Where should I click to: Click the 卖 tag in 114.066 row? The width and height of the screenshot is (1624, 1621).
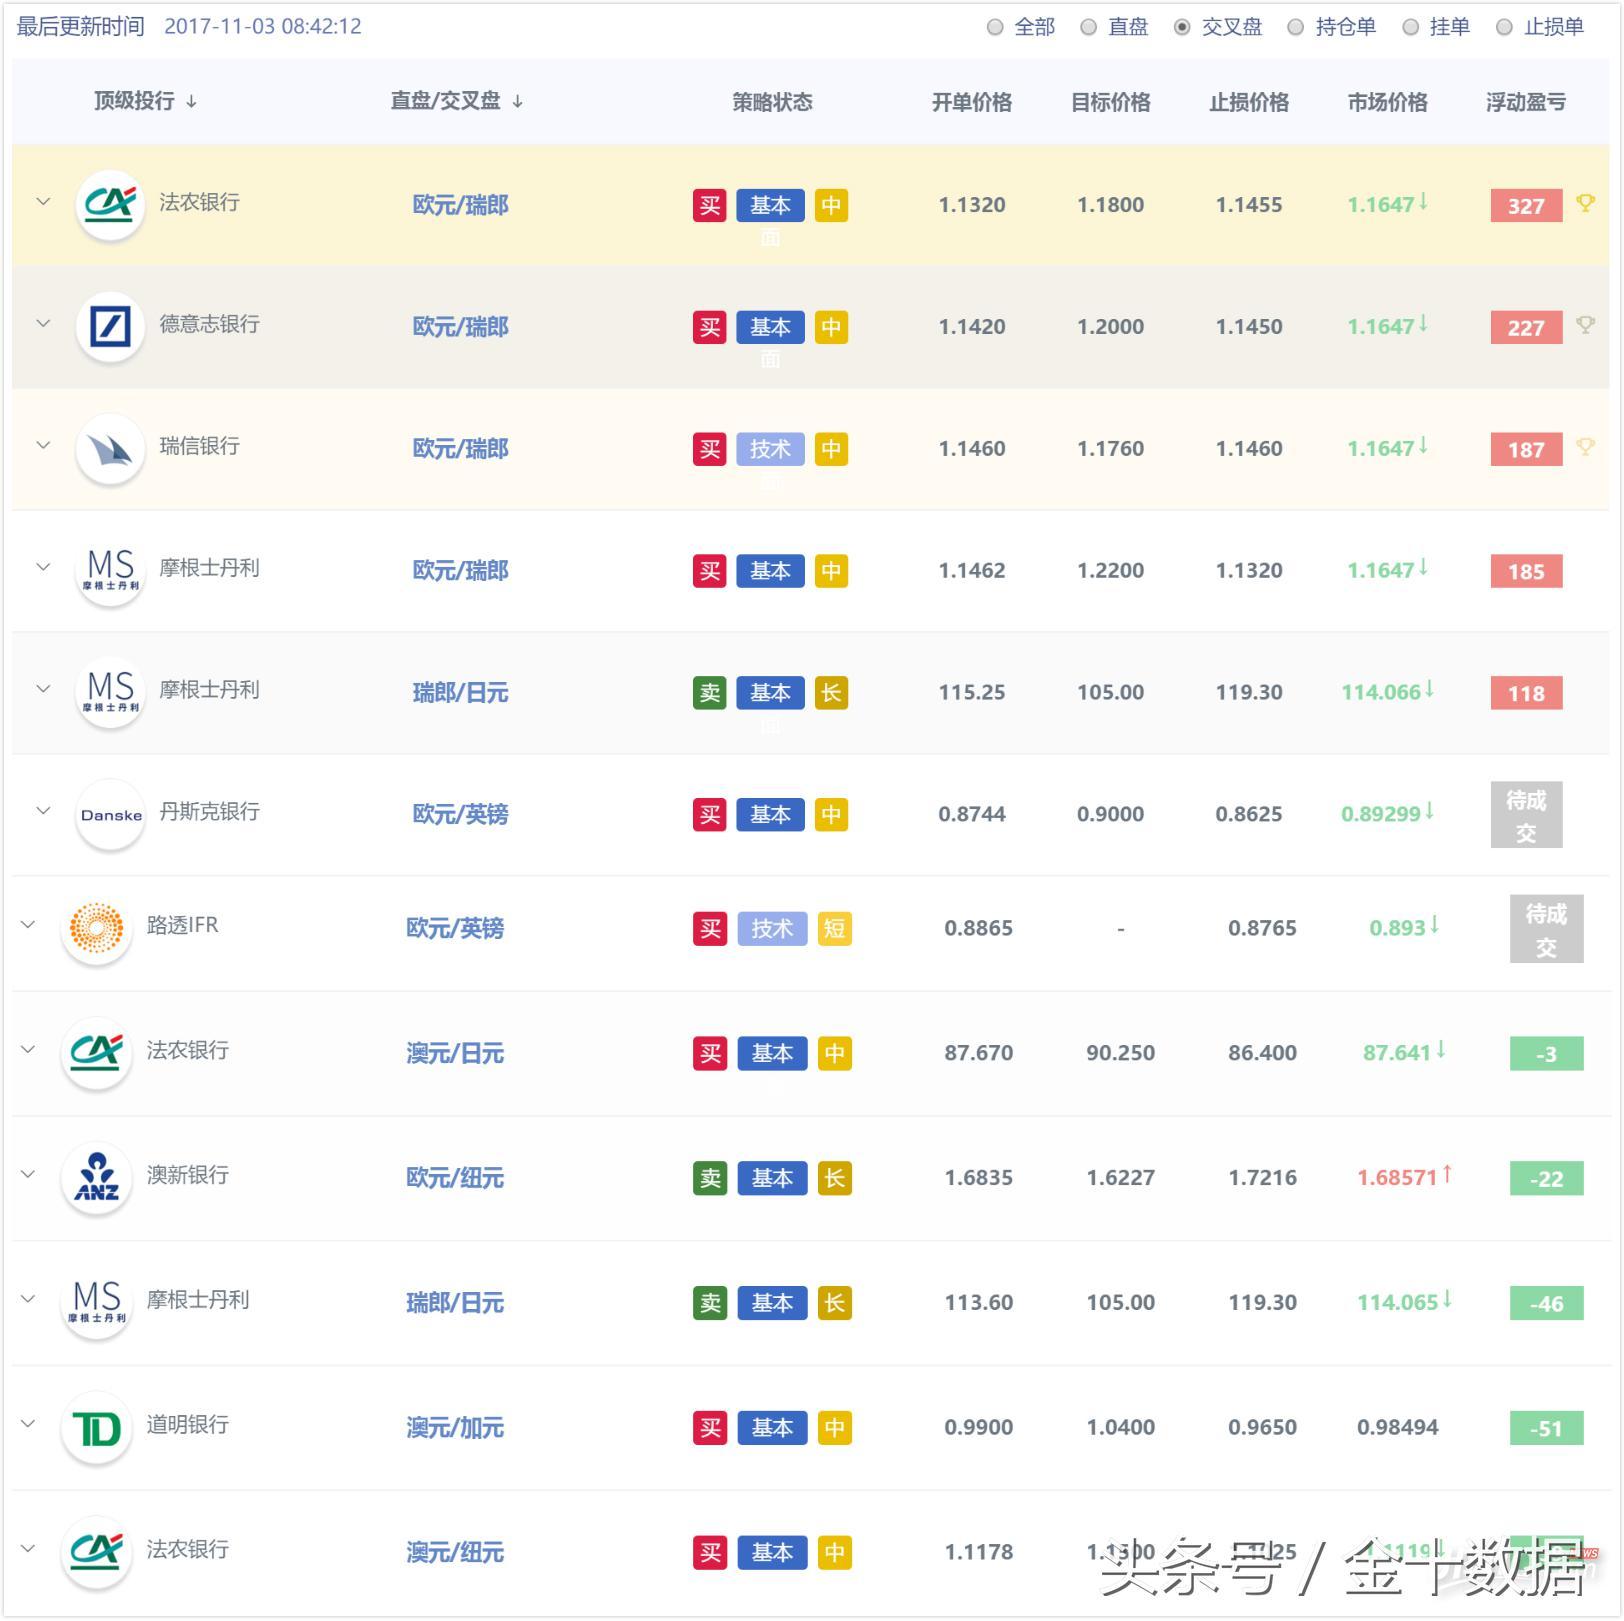coord(710,692)
